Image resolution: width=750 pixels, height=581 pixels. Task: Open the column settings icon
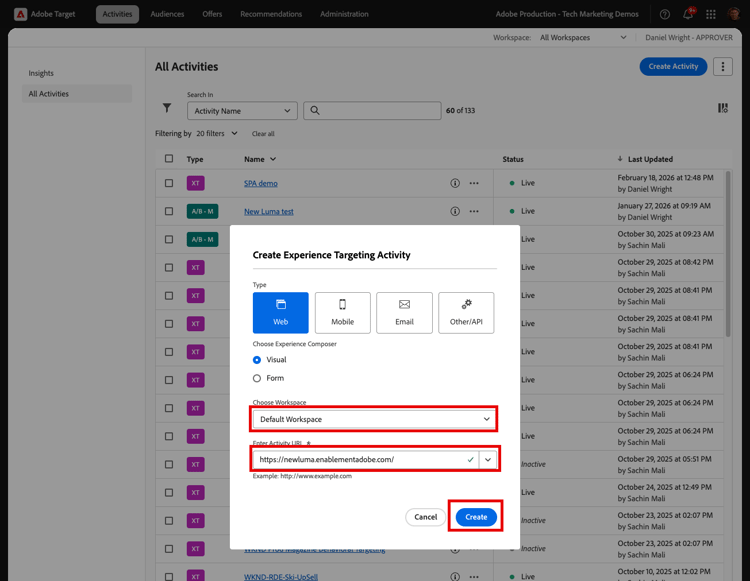[723, 109]
